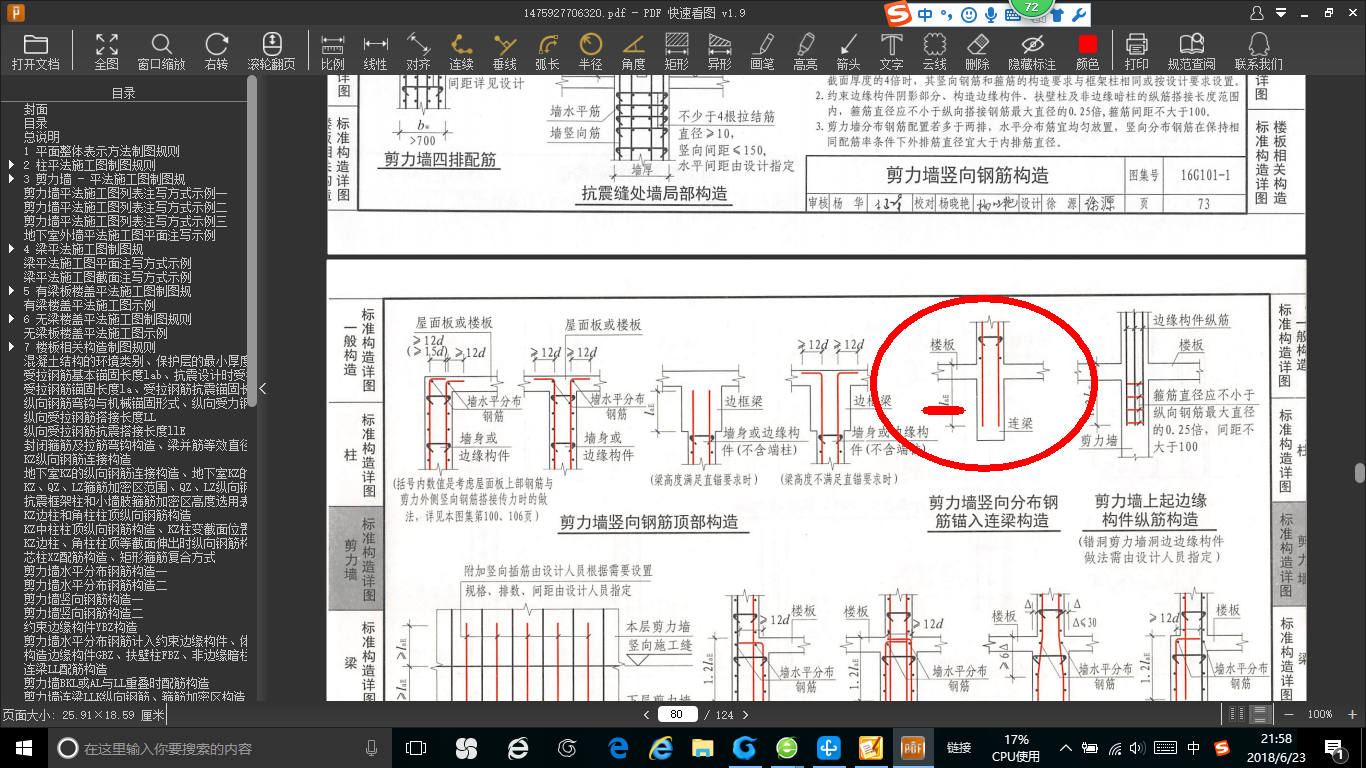Open bookmark 有梁楼盖平法施工图示例
This screenshot has height=768, width=1366.
coord(90,305)
